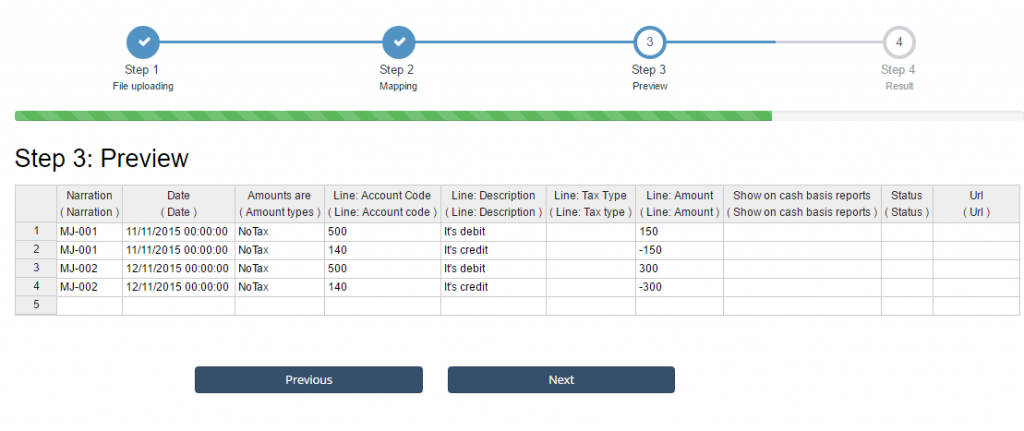1024x431 pixels.
Task: Select row 5 header
Action: pyautogui.click(x=36, y=305)
